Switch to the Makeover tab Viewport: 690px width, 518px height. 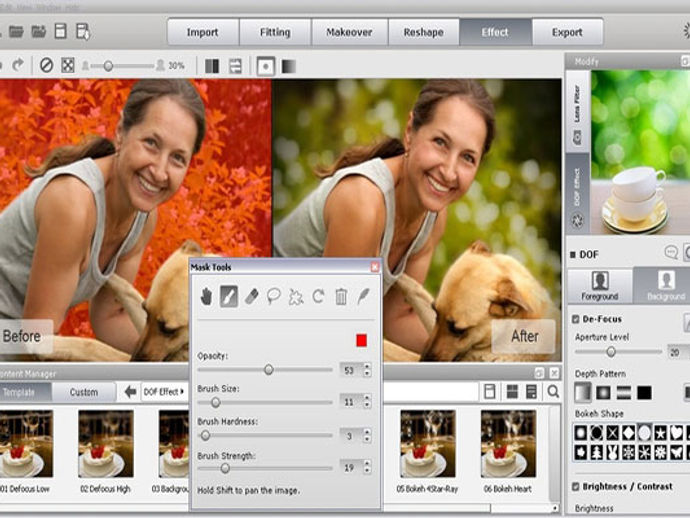pyautogui.click(x=349, y=32)
